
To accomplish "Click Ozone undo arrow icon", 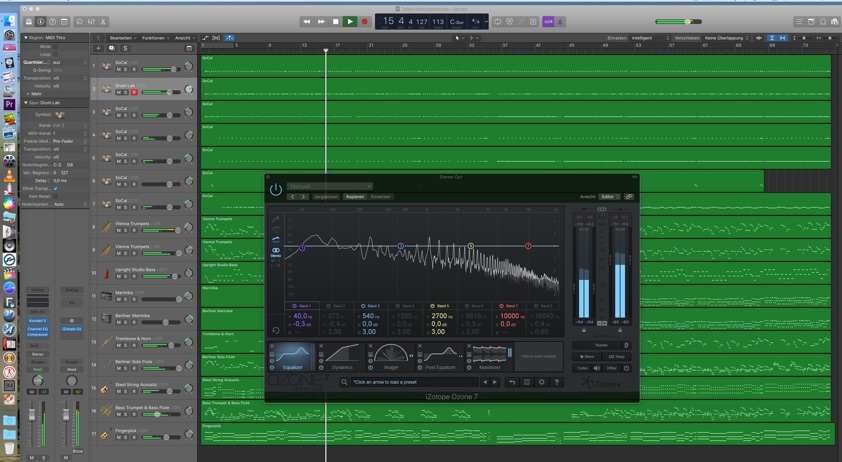I will 512,382.
